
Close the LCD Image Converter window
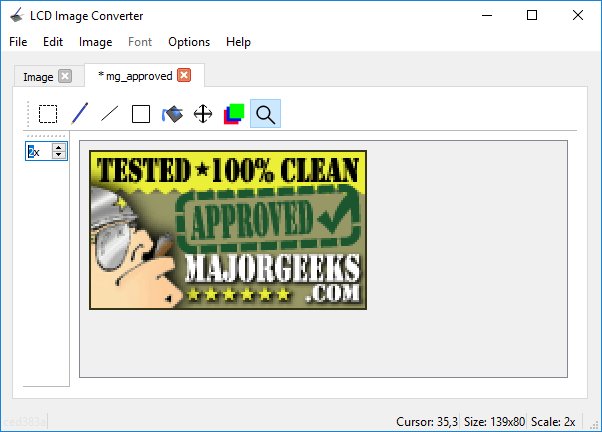(x=578, y=15)
